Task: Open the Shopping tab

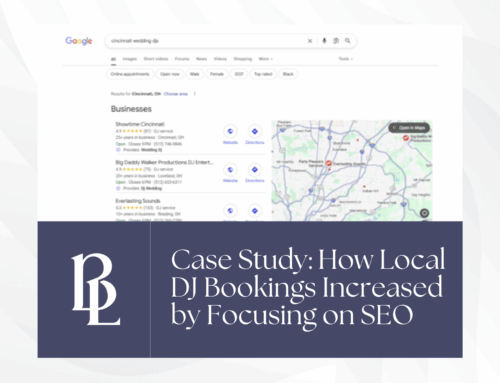Action: click(x=243, y=59)
